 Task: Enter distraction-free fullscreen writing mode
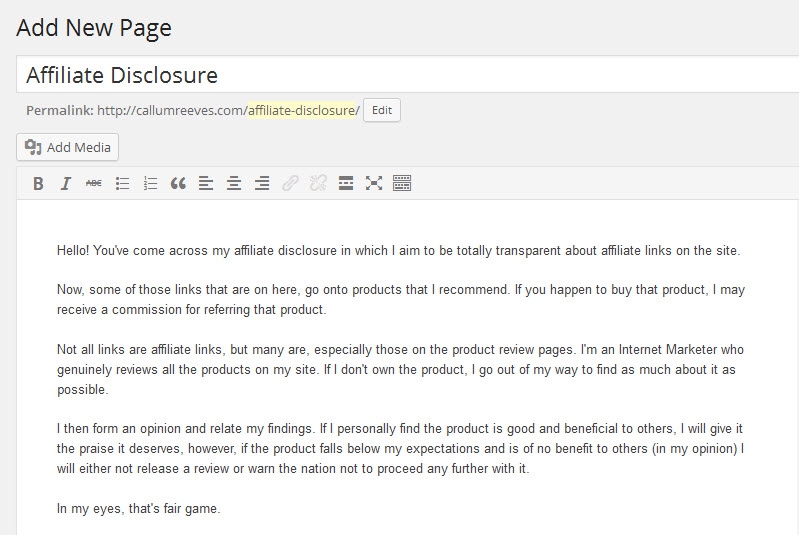pos(374,183)
